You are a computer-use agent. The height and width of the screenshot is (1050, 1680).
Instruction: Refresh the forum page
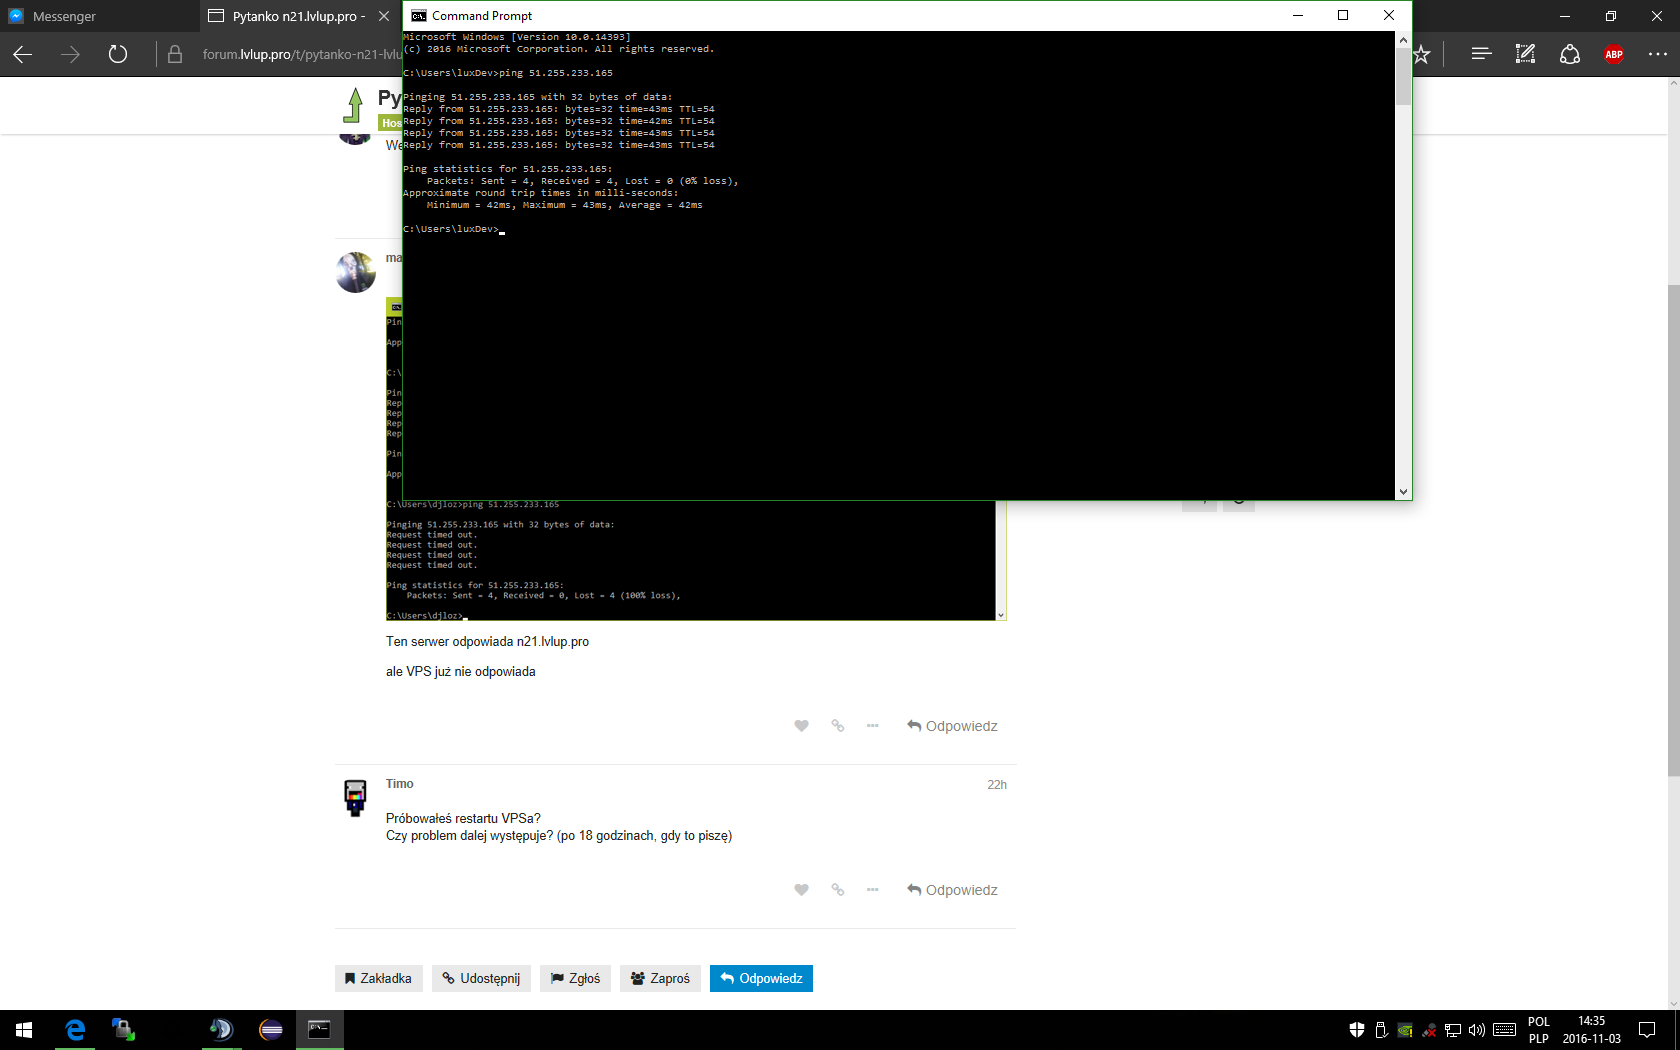pyautogui.click(x=118, y=54)
